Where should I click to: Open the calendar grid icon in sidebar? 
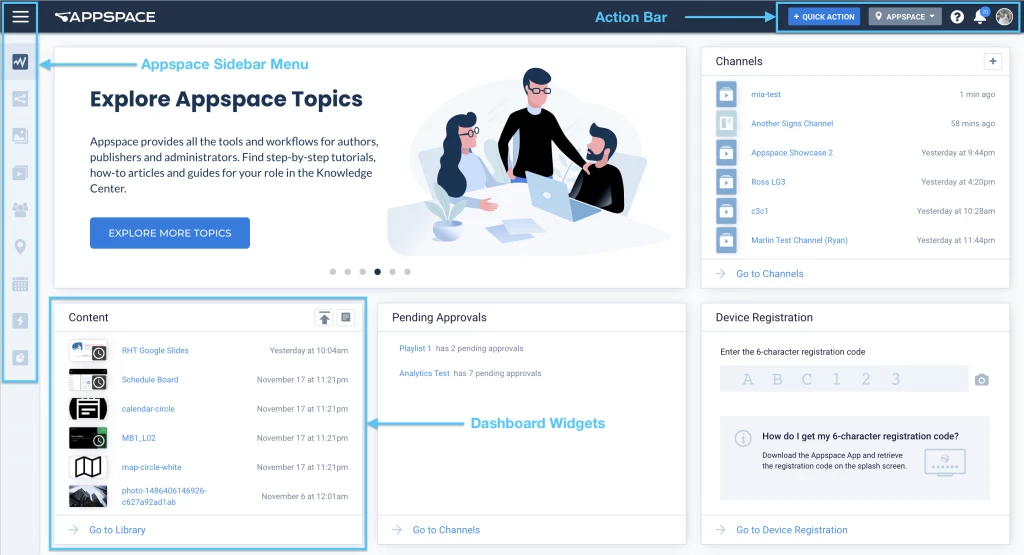tap(20, 284)
